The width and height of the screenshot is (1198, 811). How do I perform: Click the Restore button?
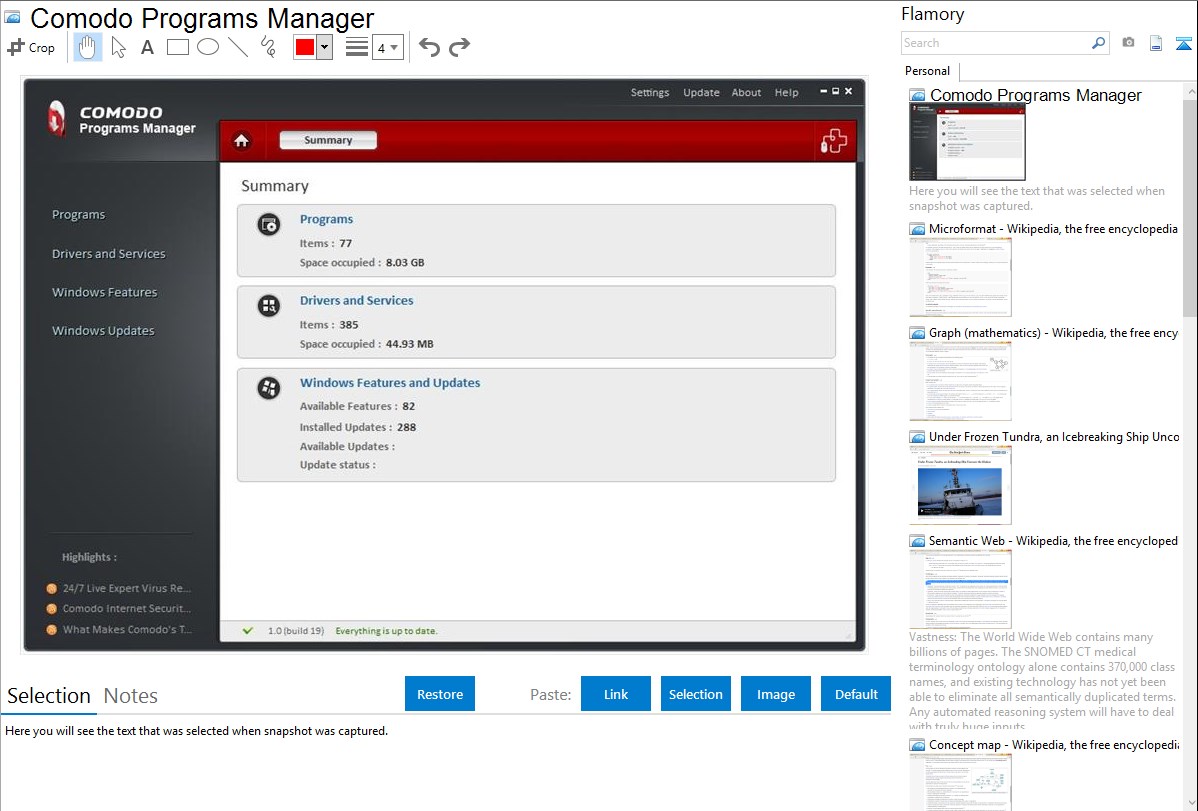coord(440,694)
